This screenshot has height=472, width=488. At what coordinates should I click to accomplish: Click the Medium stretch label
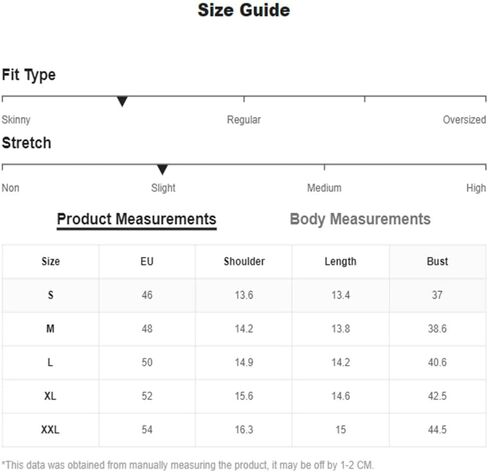tap(324, 188)
